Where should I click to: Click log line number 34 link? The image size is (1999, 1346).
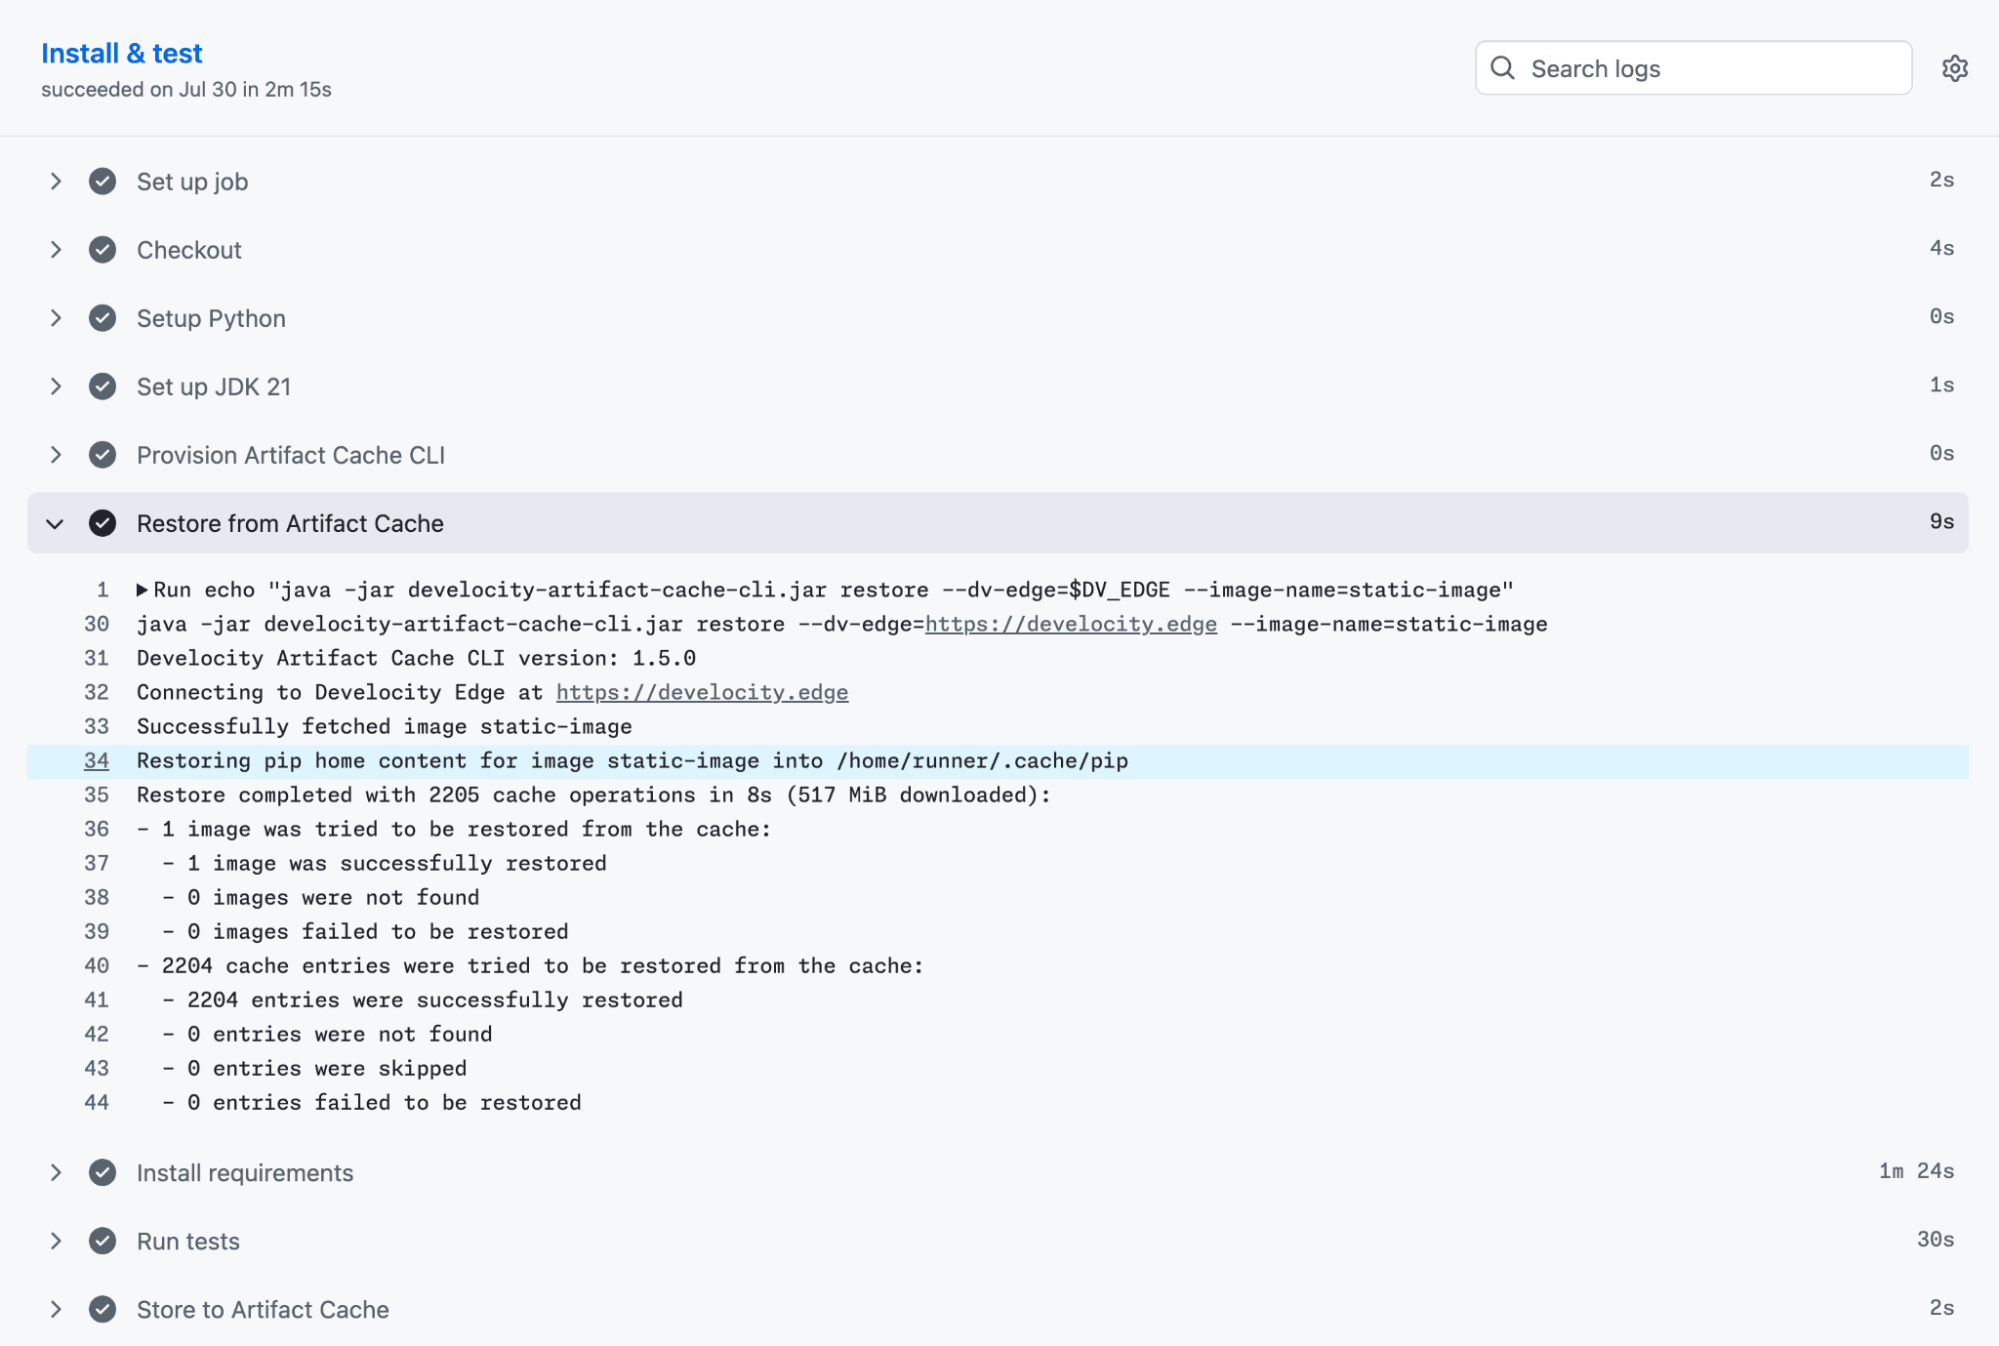click(x=96, y=760)
